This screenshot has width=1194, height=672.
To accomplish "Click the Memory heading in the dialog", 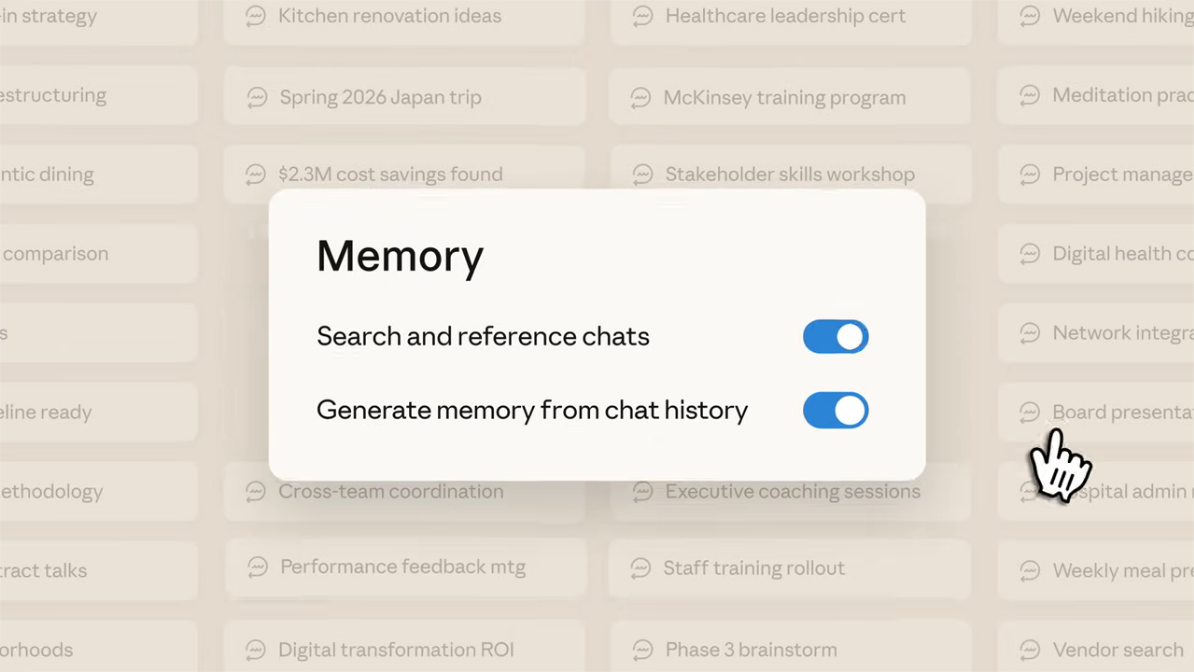I will point(400,256).
